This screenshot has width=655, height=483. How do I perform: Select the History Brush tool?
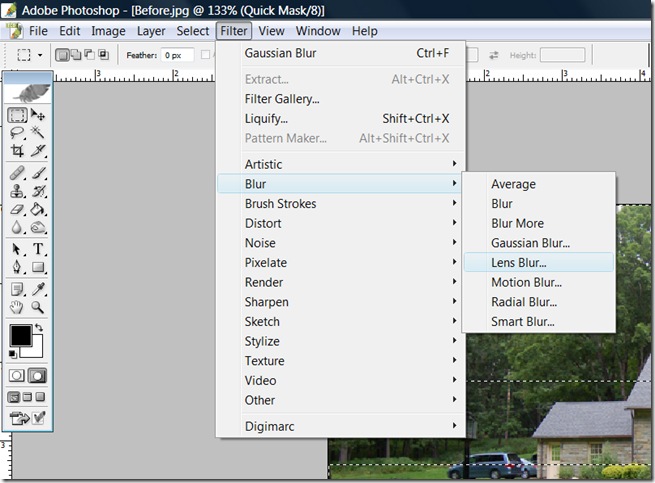[x=38, y=191]
